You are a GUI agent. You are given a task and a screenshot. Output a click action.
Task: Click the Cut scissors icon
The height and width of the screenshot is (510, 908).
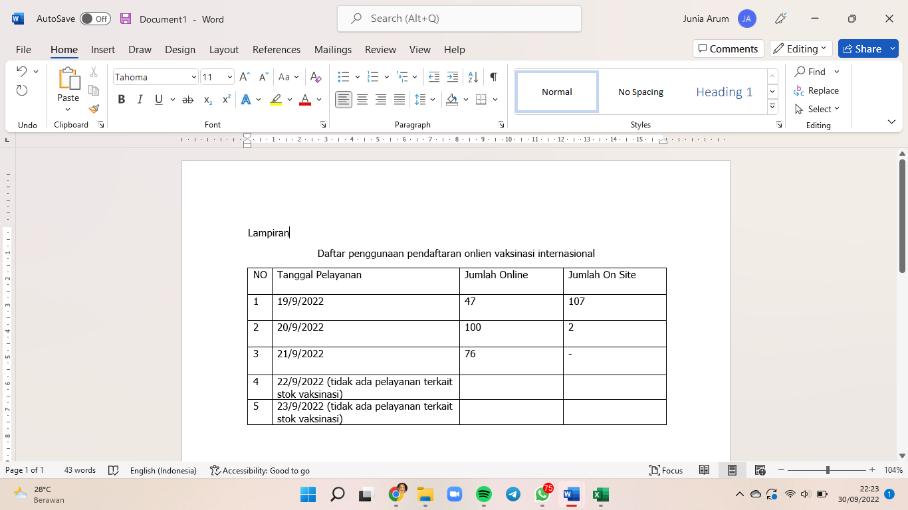click(94, 72)
